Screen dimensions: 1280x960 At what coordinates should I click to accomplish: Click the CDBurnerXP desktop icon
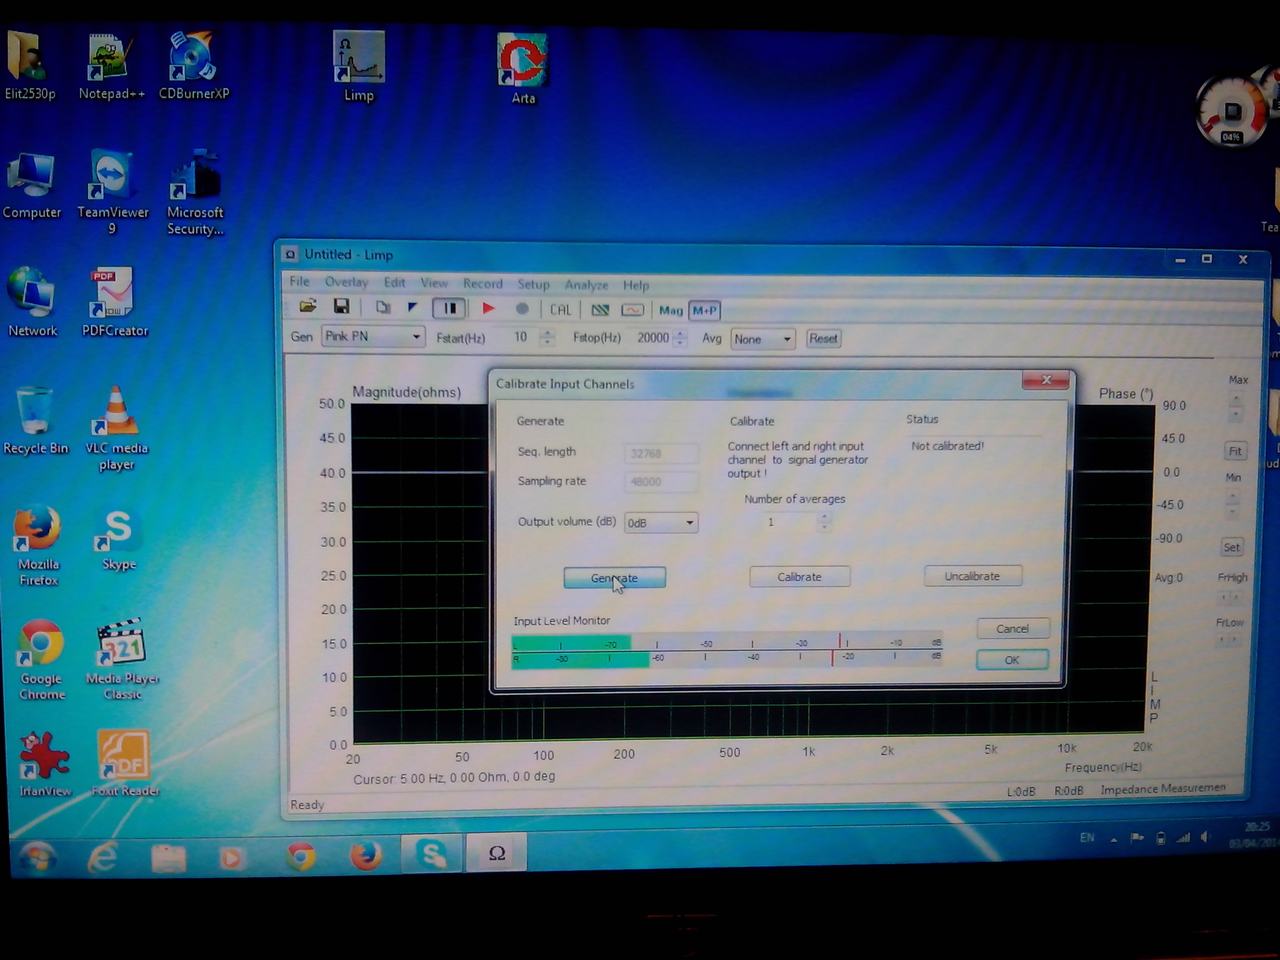click(194, 65)
